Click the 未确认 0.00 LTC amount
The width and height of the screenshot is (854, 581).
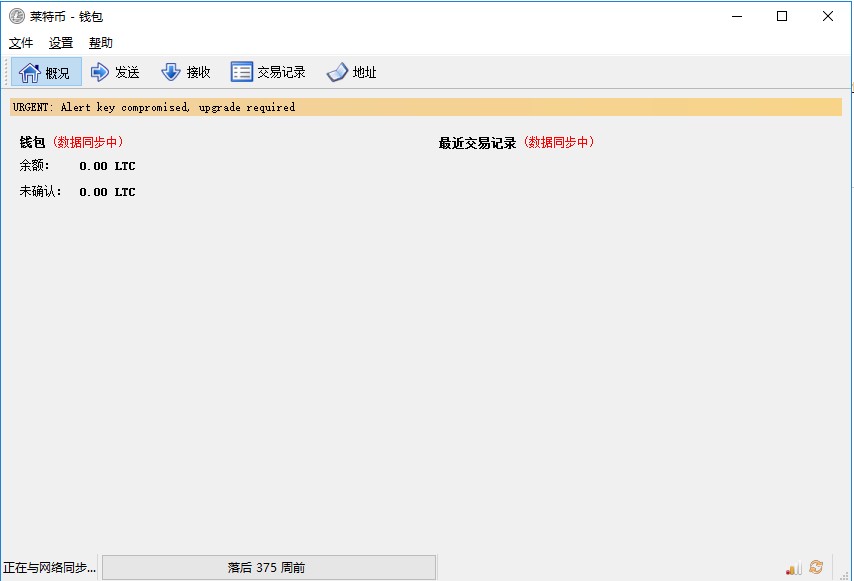tap(107, 192)
